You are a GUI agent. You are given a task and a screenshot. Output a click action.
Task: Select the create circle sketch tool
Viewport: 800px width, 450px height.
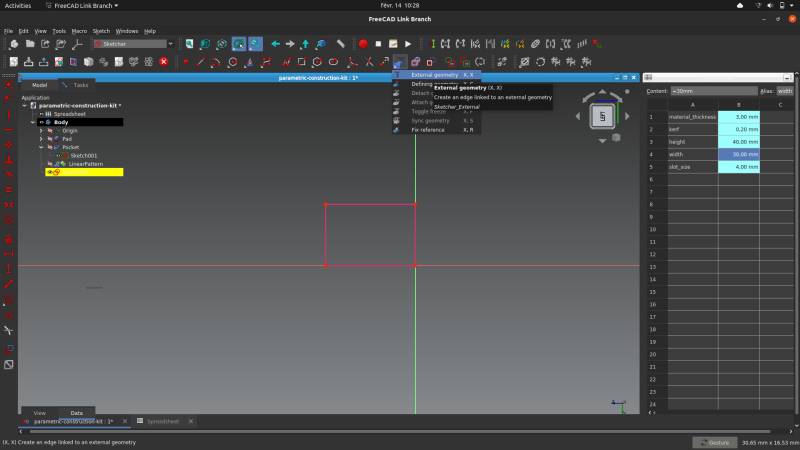(x=233, y=62)
